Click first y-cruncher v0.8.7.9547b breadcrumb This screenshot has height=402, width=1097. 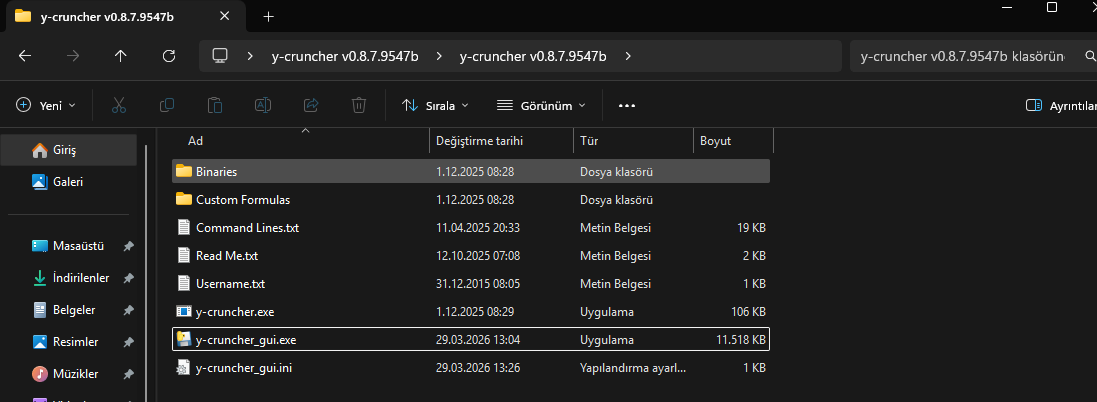tap(345, 56)
